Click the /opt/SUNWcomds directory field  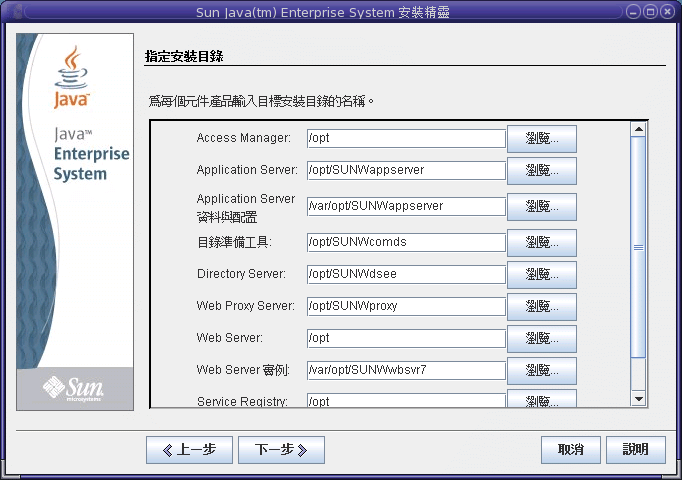pos(406,242)
